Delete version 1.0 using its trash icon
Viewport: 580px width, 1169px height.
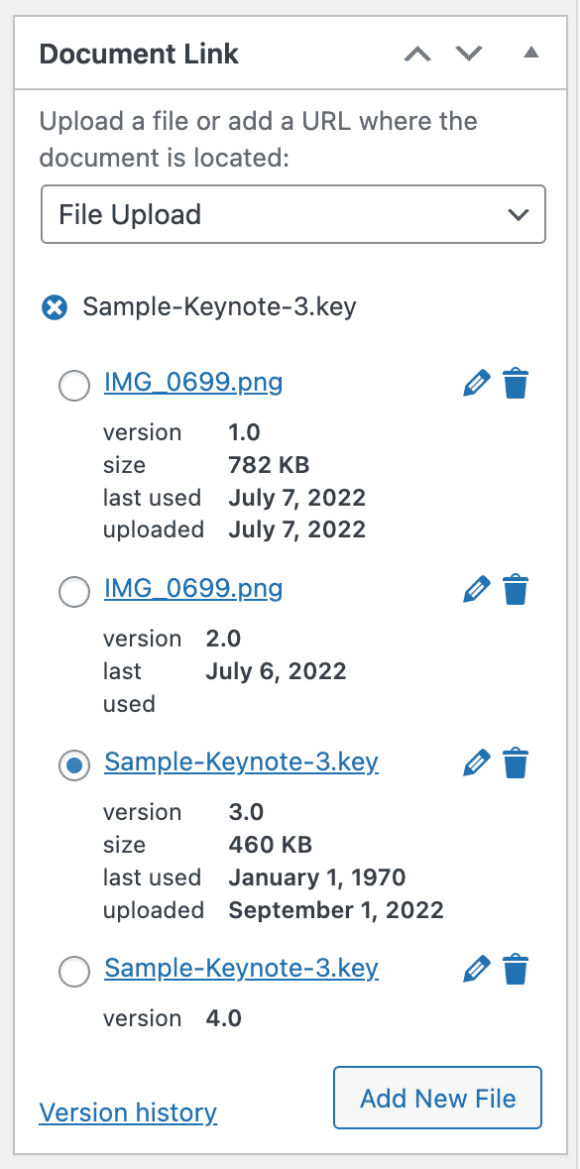(515, 382)
